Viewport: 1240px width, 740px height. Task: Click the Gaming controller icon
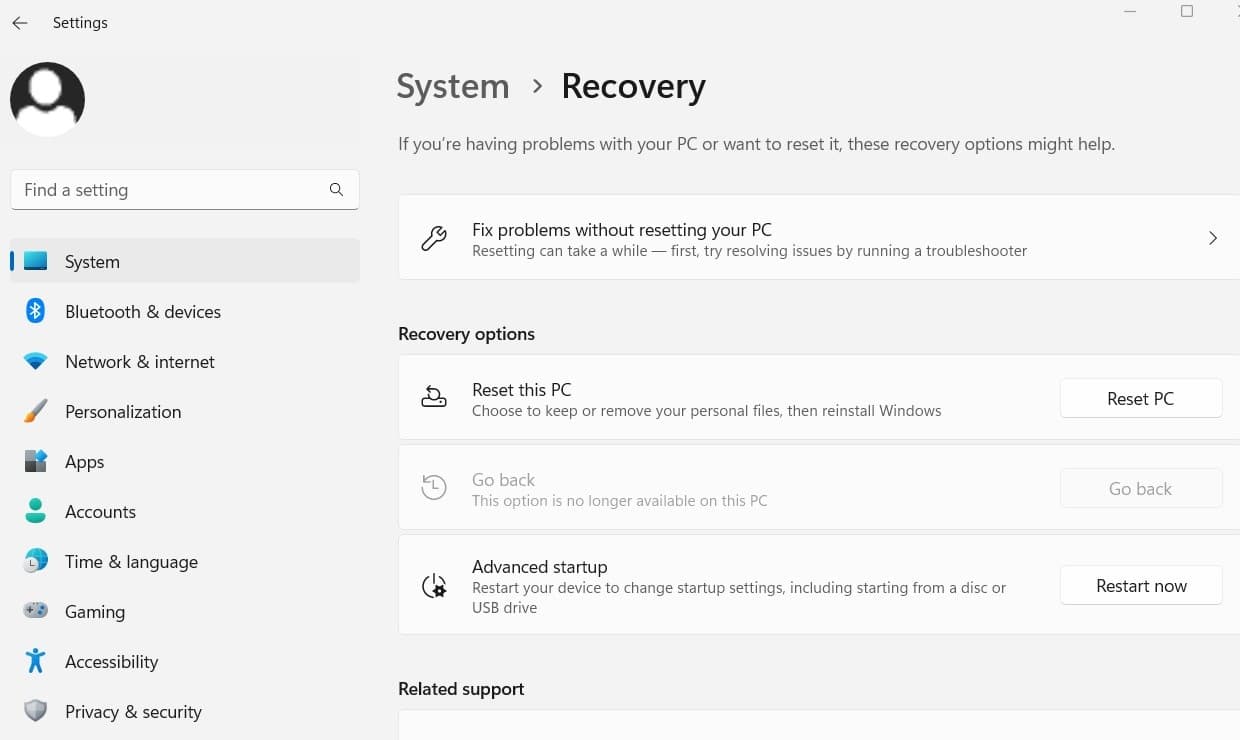pyautogui.click(x=36, y=611)
